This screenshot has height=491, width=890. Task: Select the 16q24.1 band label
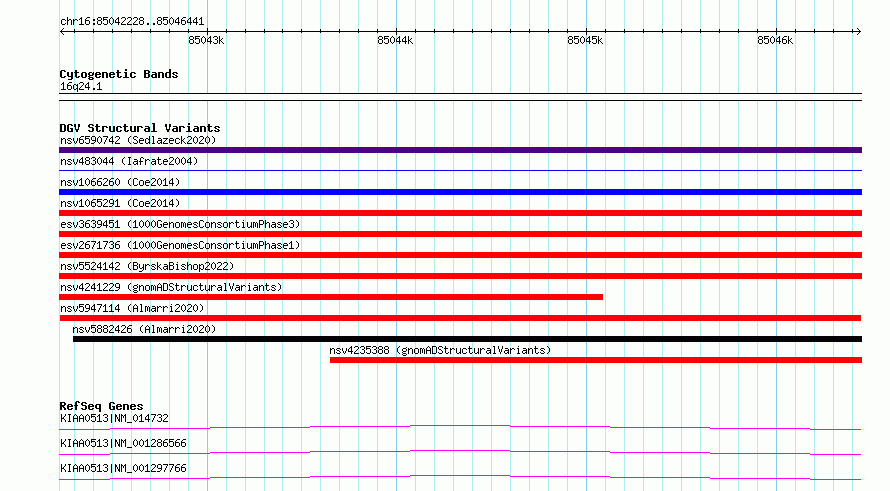pos(81,87)
